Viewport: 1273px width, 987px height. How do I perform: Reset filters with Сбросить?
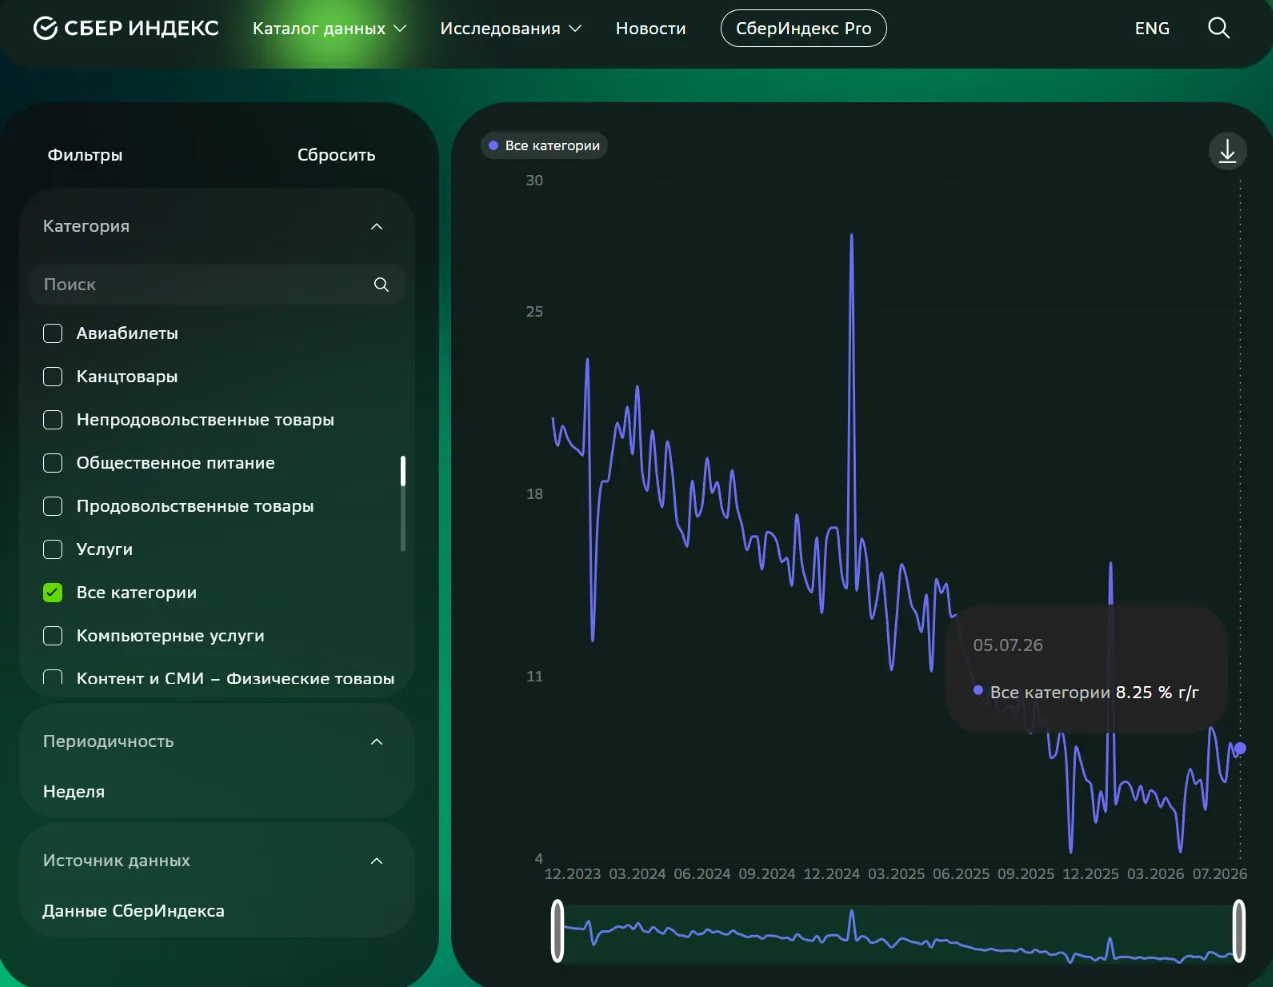tap(336, 155)
